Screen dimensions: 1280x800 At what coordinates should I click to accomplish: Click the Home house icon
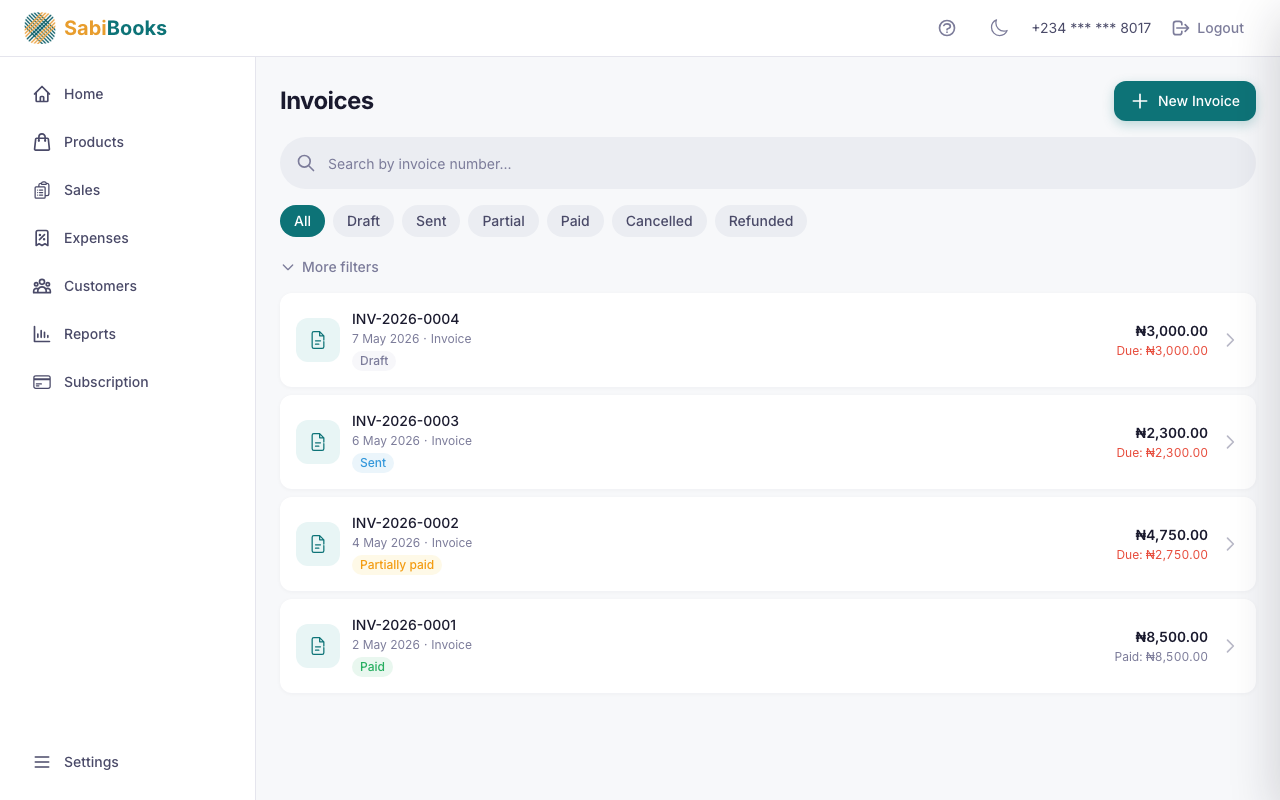tap(42, 94)
